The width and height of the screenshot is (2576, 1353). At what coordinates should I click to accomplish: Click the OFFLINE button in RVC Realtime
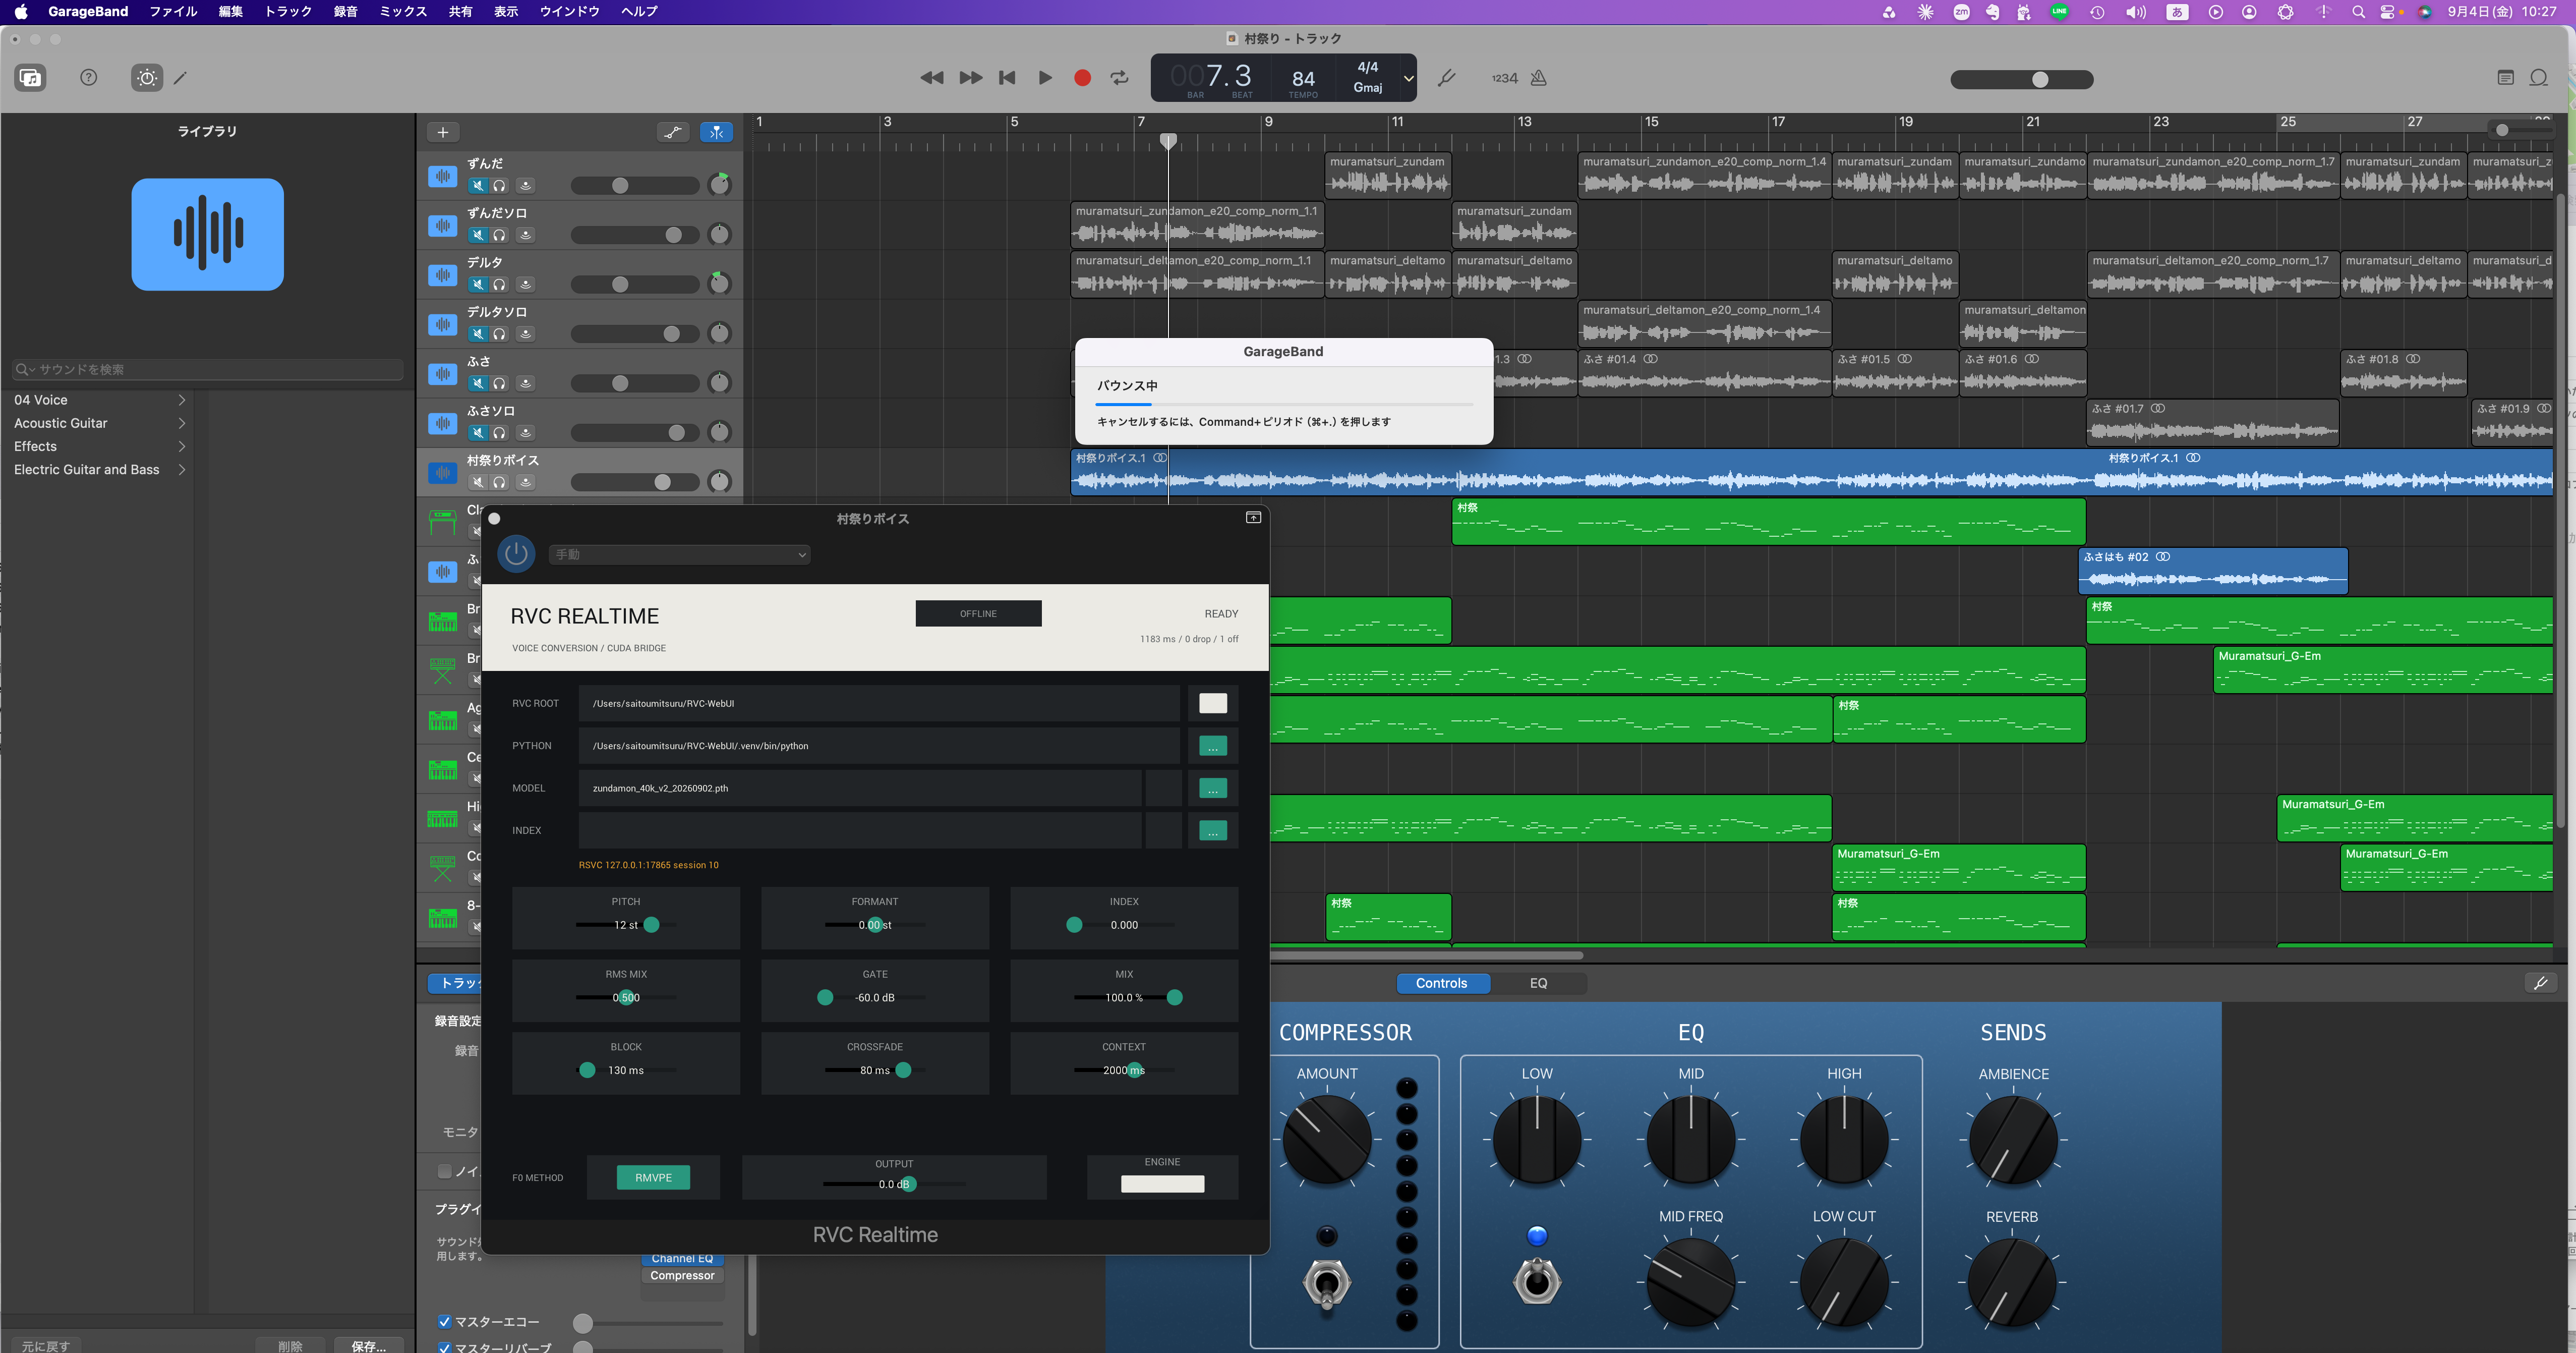point(978,614)
